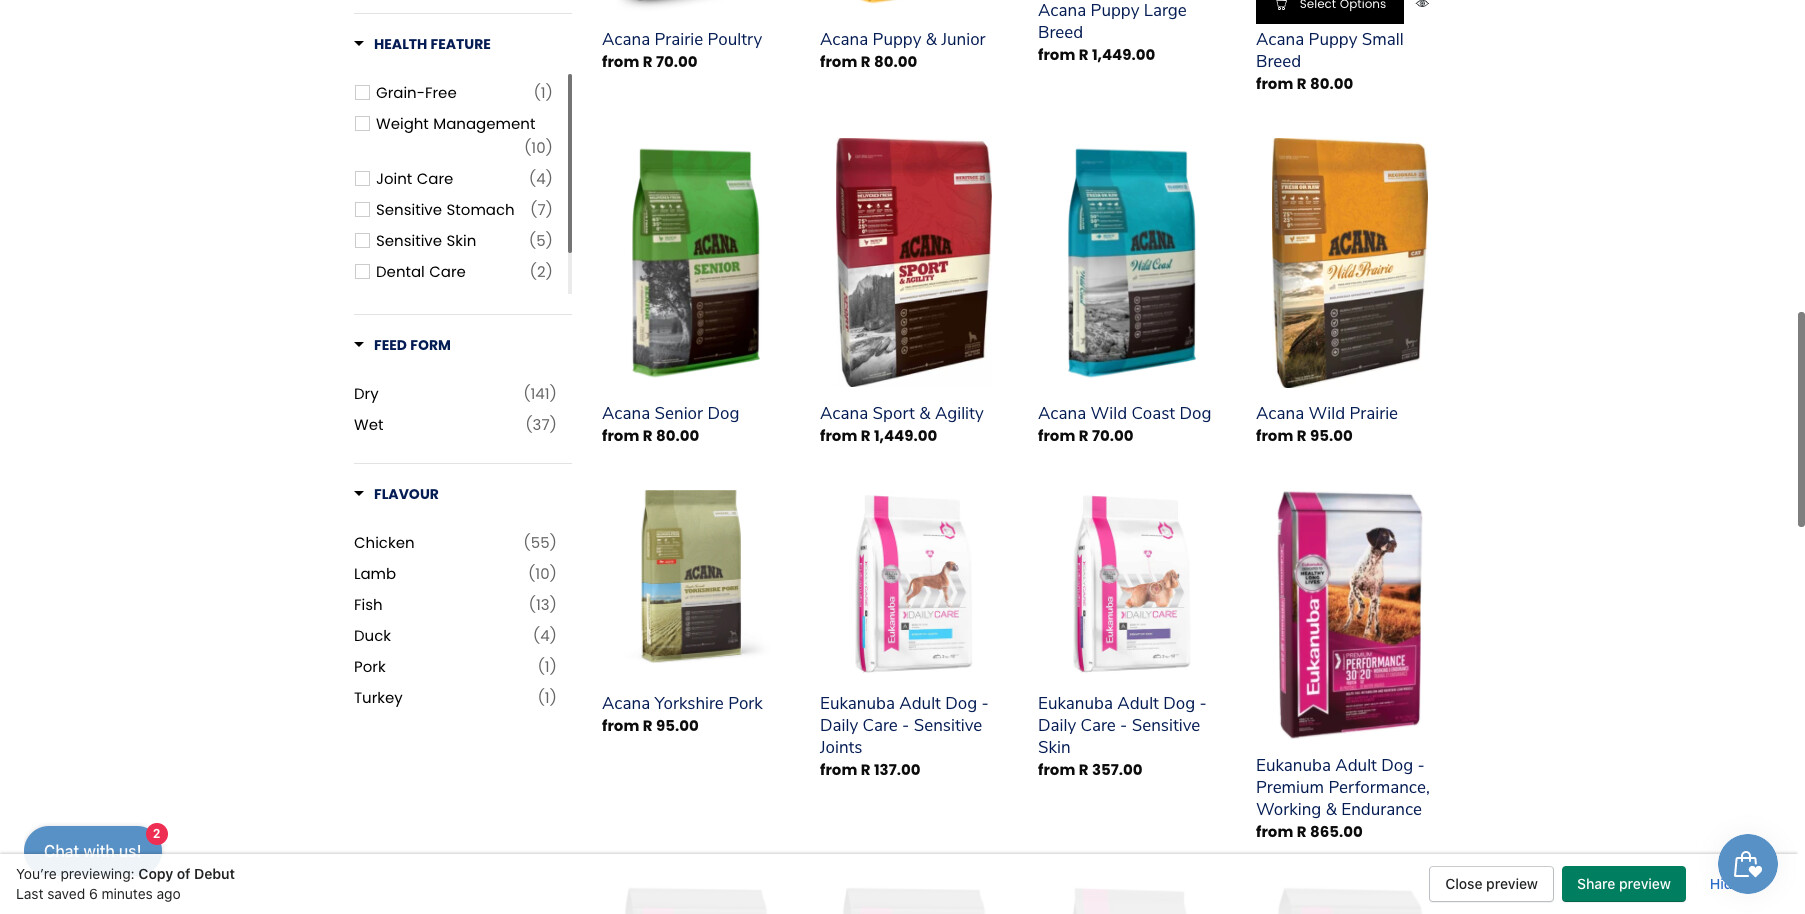Open the floating shopping bag wishlist icon

1747,864
